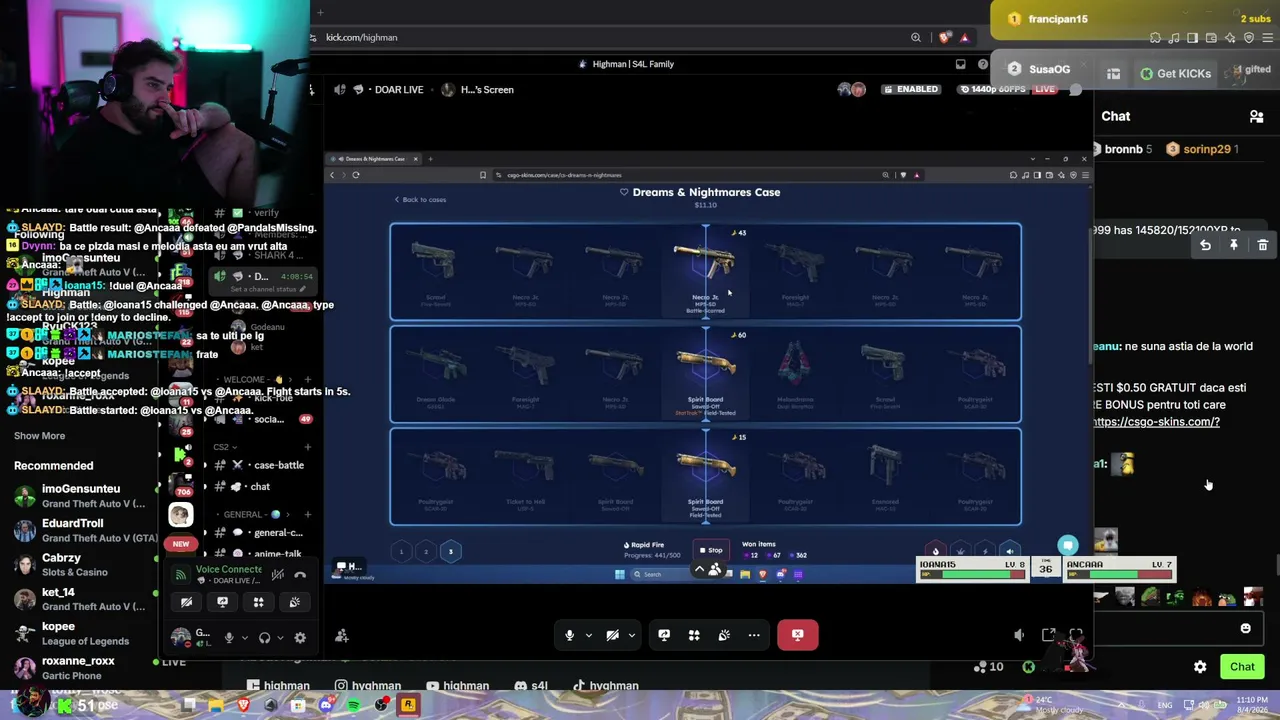Open camera options arrow in call bar
This screenshot has height=720, width=1280.
tap(631, 635)
